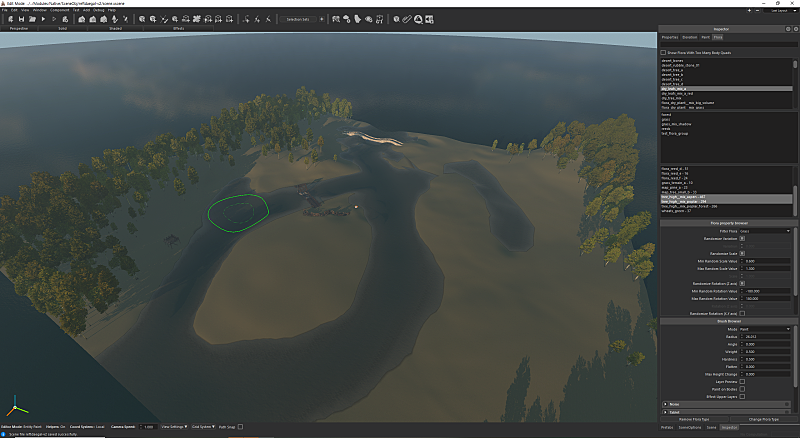Open the Grid System dropdown
This screenshot has height=438, width=800.
pos(203,427)
